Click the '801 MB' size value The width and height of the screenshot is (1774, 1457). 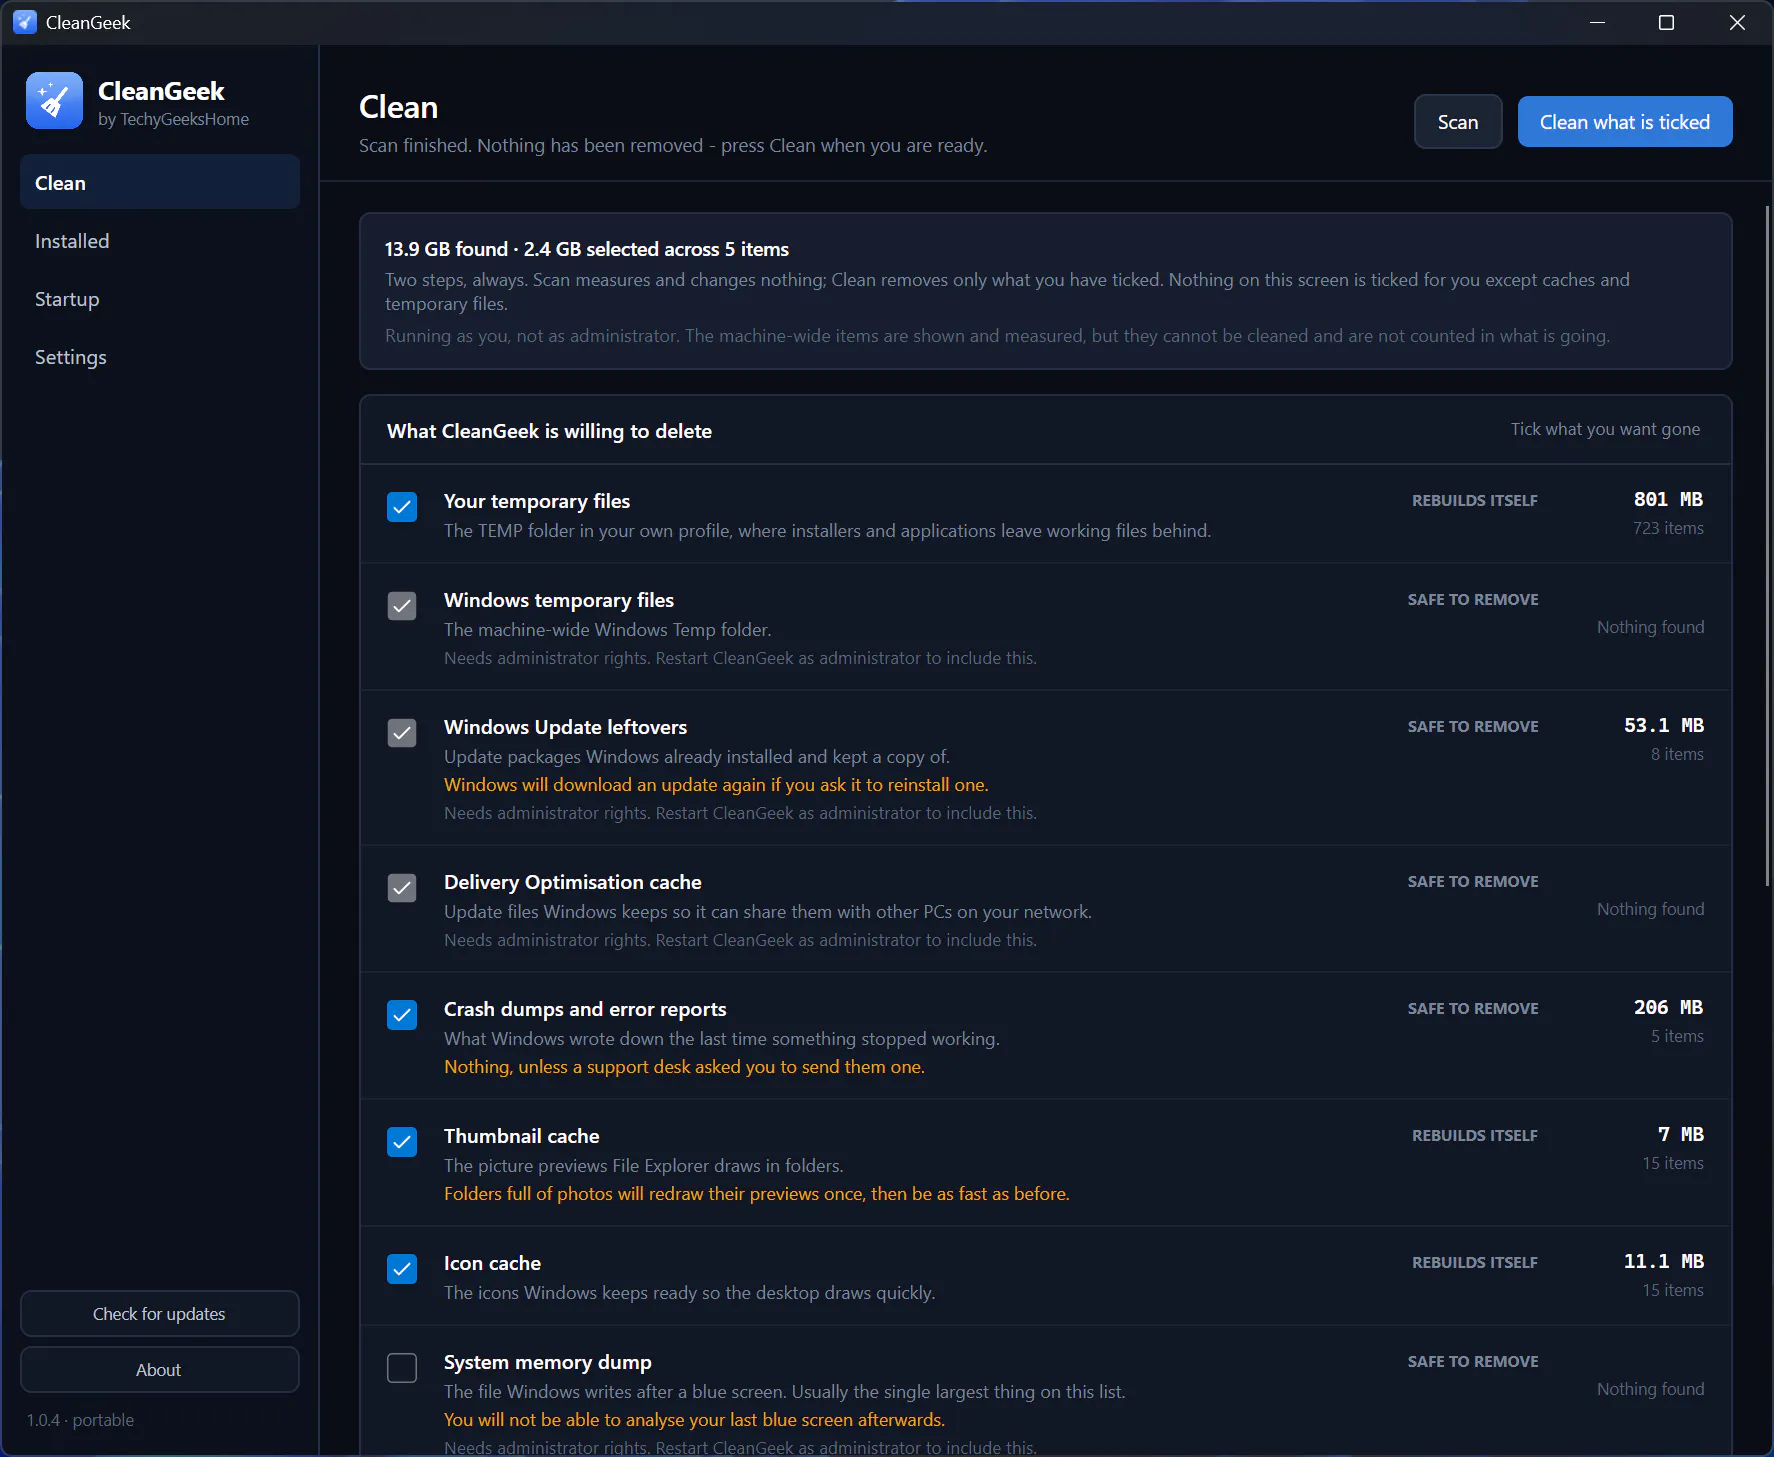[x=1668, y=499]
